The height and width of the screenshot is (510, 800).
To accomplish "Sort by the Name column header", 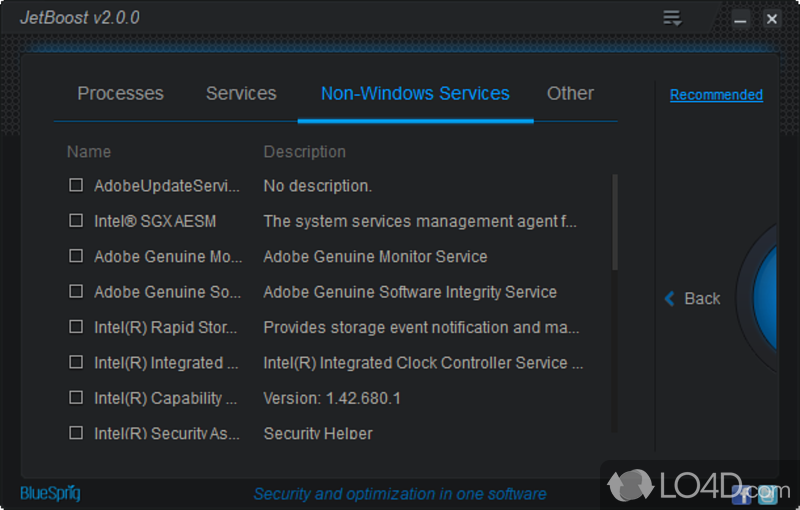I will (x=89, y=152).
